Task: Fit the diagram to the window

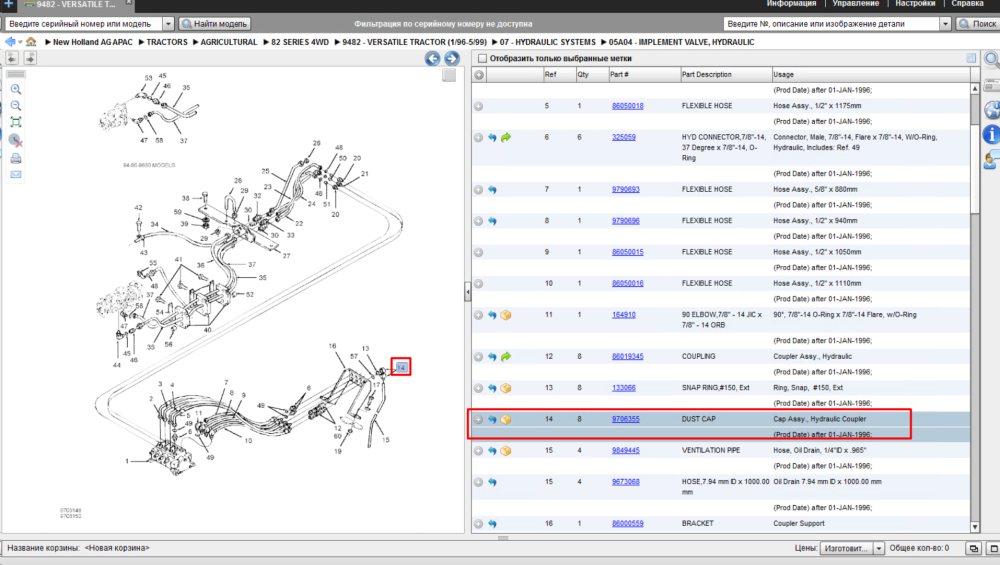Action: pyautogui.click(x=16, y=122)
